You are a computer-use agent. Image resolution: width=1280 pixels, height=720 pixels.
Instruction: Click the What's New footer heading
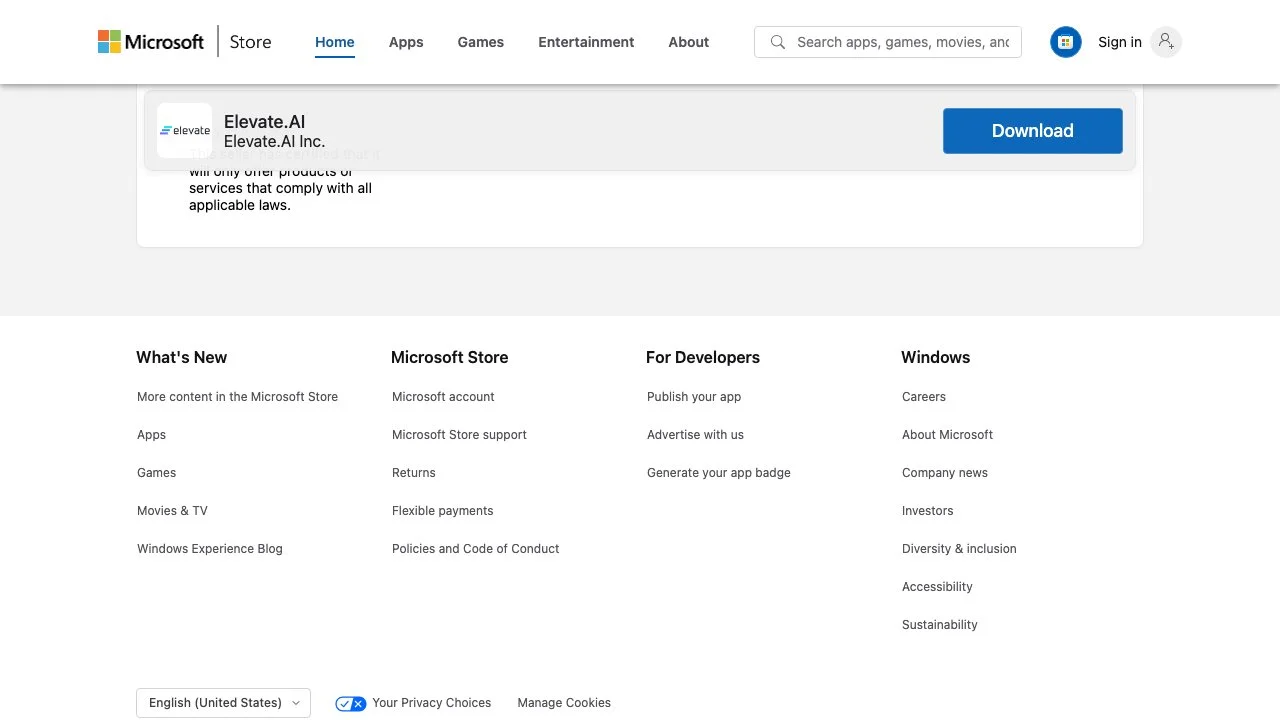coord(182,357)
